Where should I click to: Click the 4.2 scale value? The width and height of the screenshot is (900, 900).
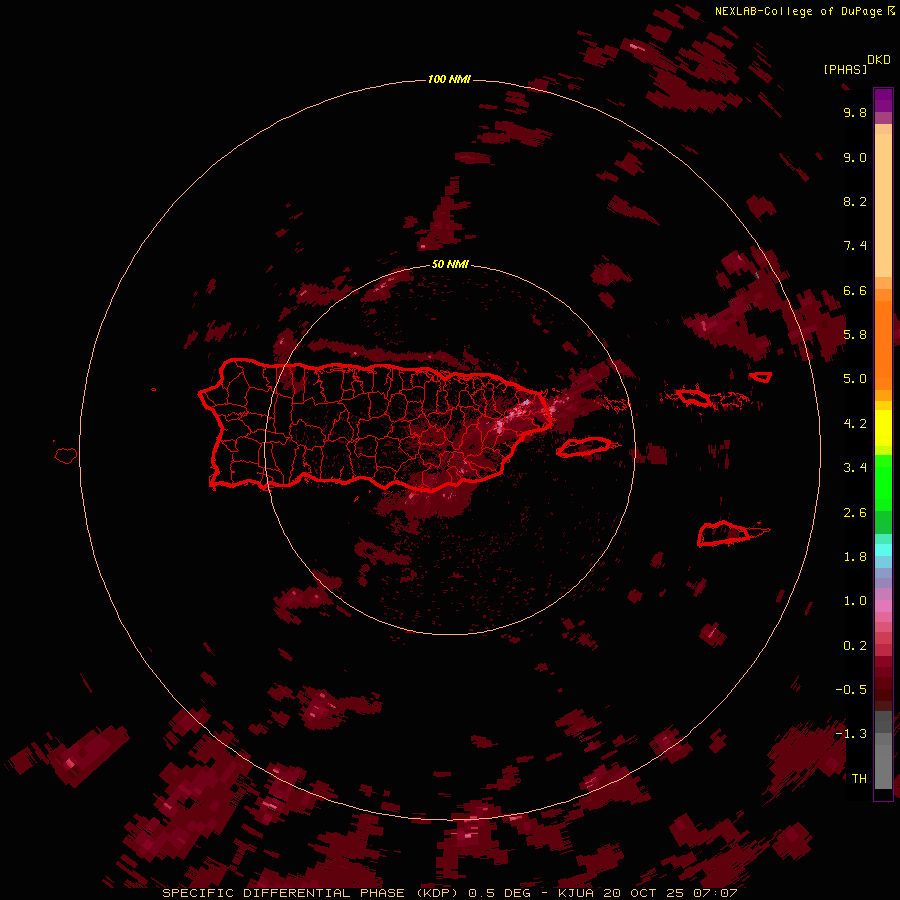pos(855,423)
